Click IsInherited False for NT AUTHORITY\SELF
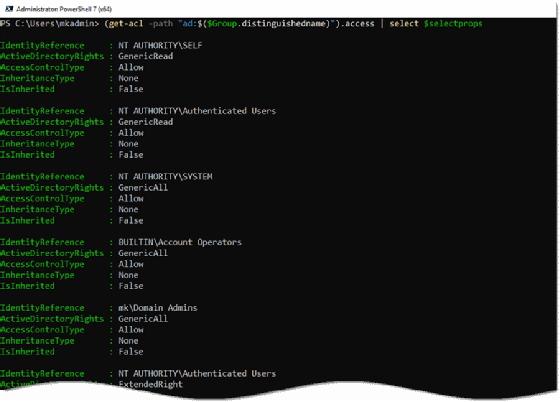The width and height of the screenshot is (560, 402). pyautogui.click(x=71, y=89)
